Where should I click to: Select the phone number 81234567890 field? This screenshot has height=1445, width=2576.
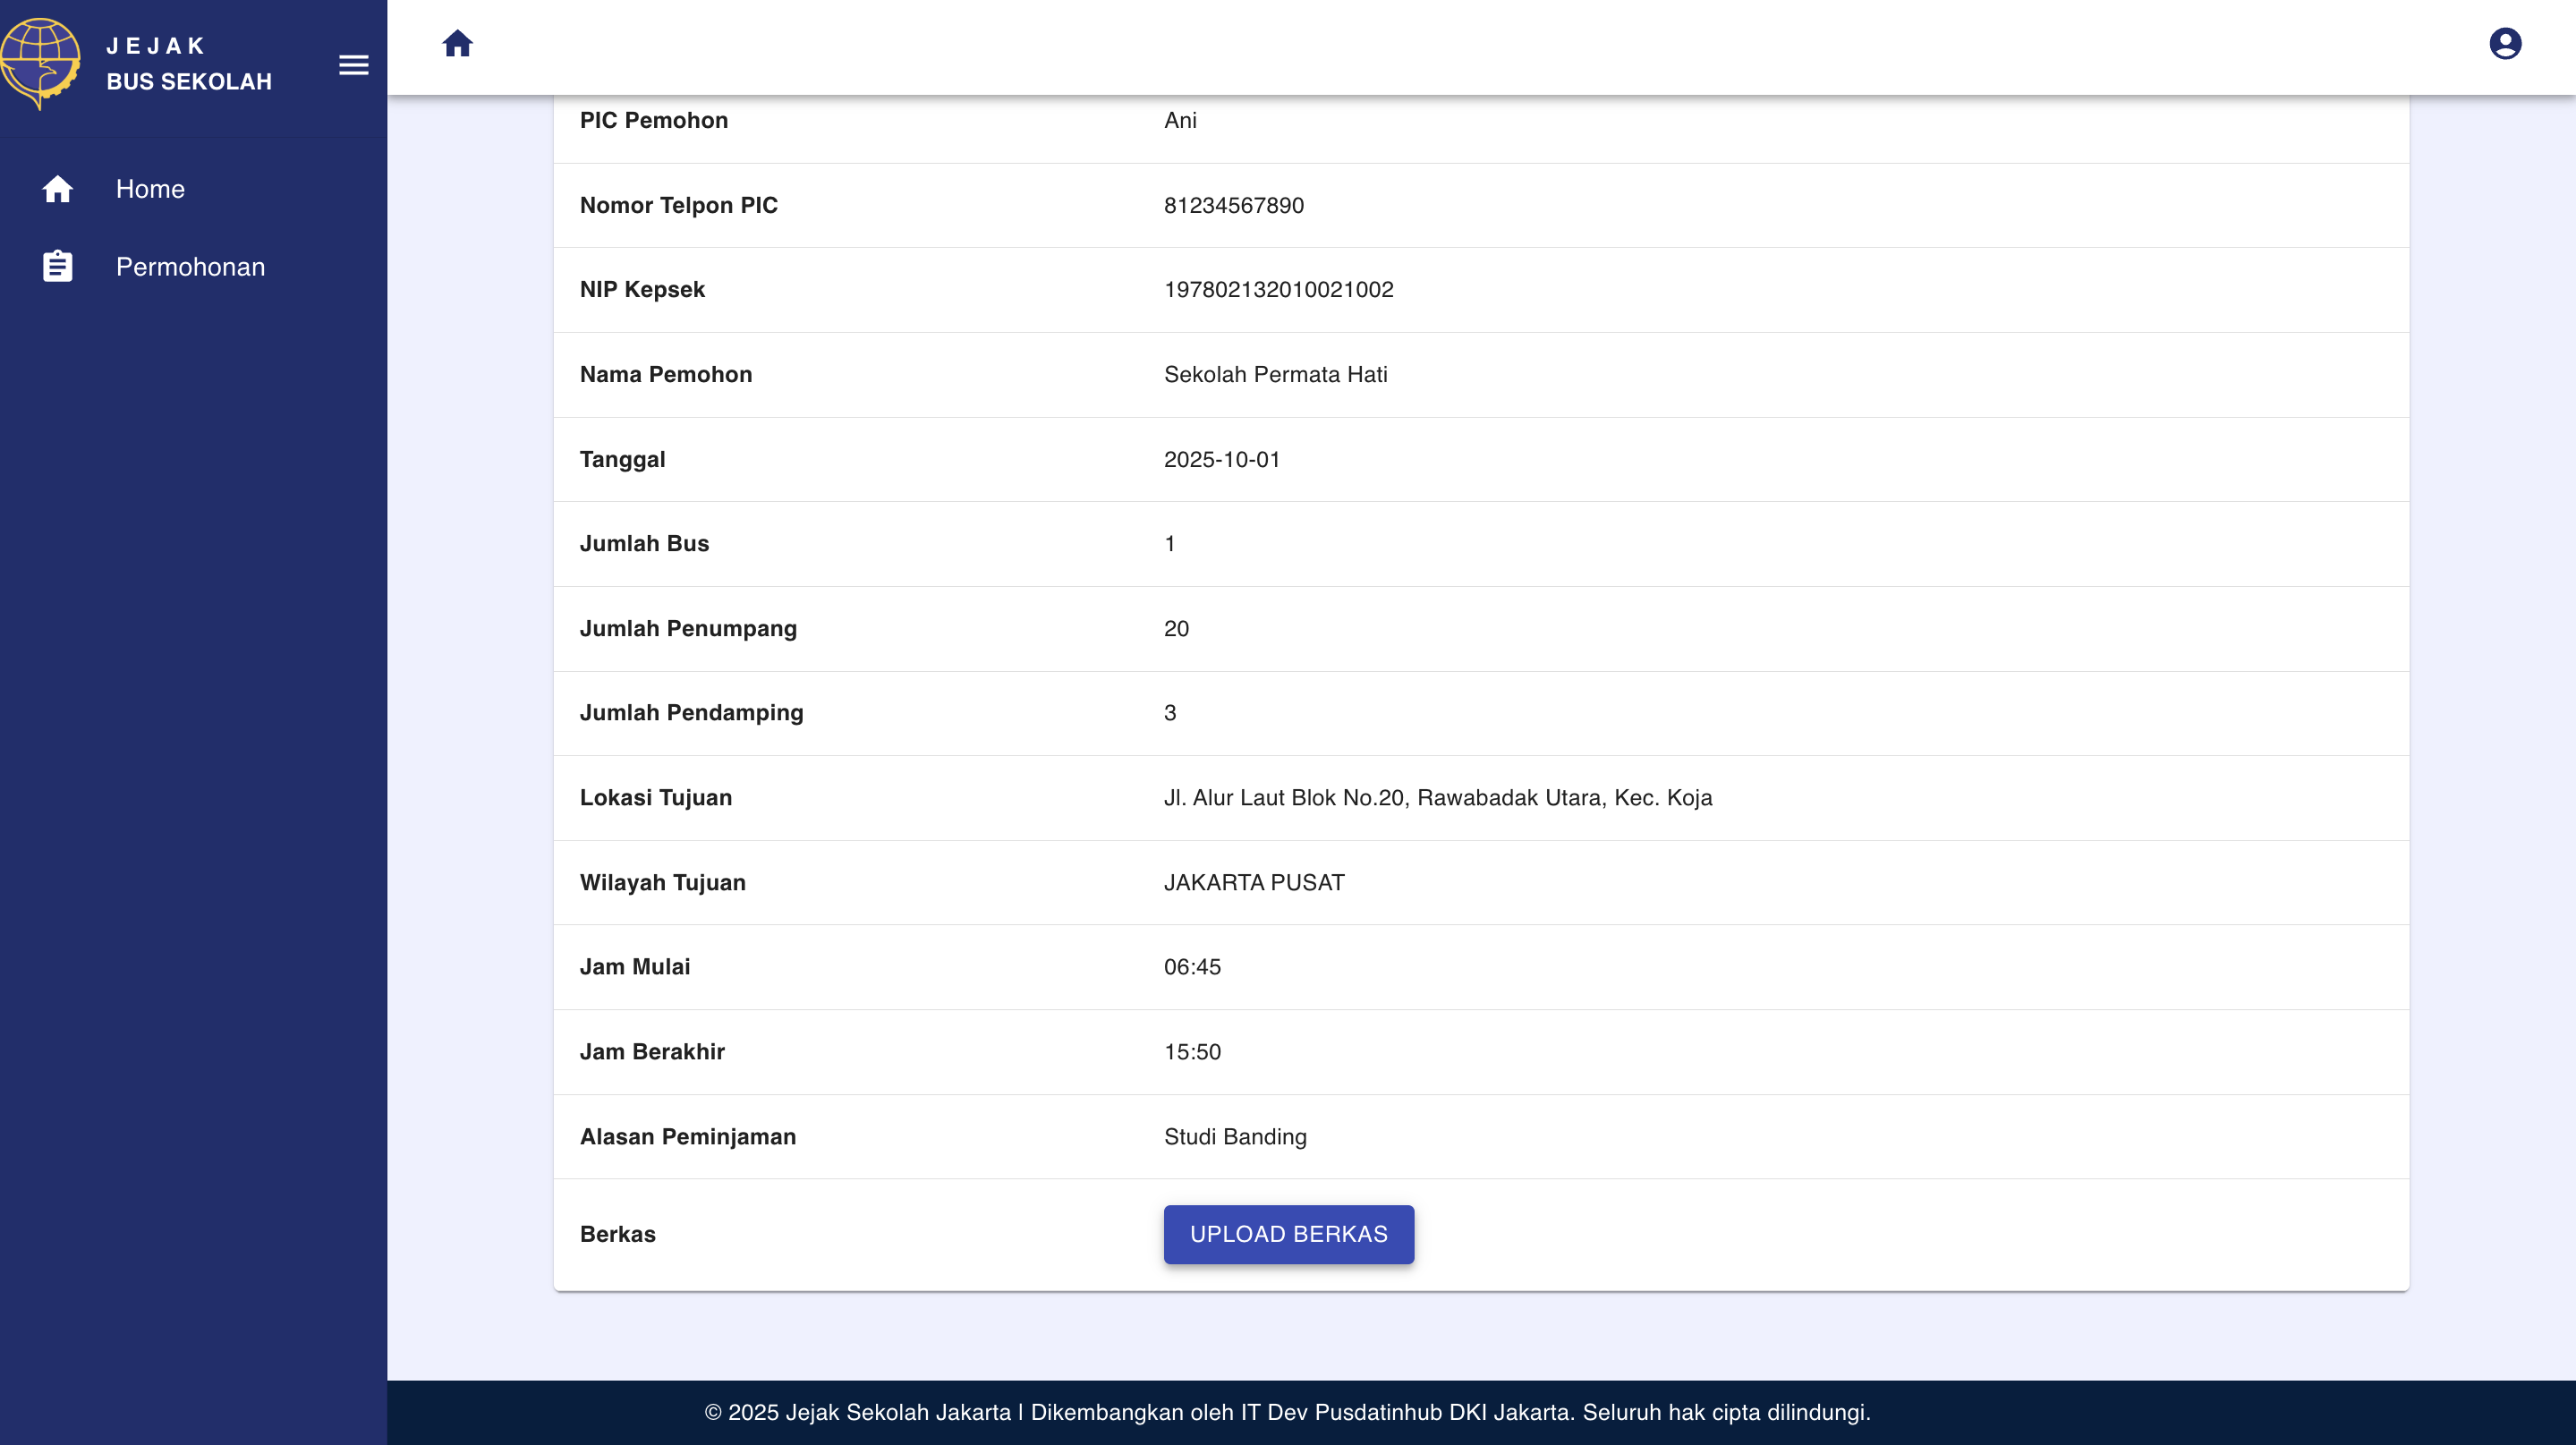pos(1233,205)
